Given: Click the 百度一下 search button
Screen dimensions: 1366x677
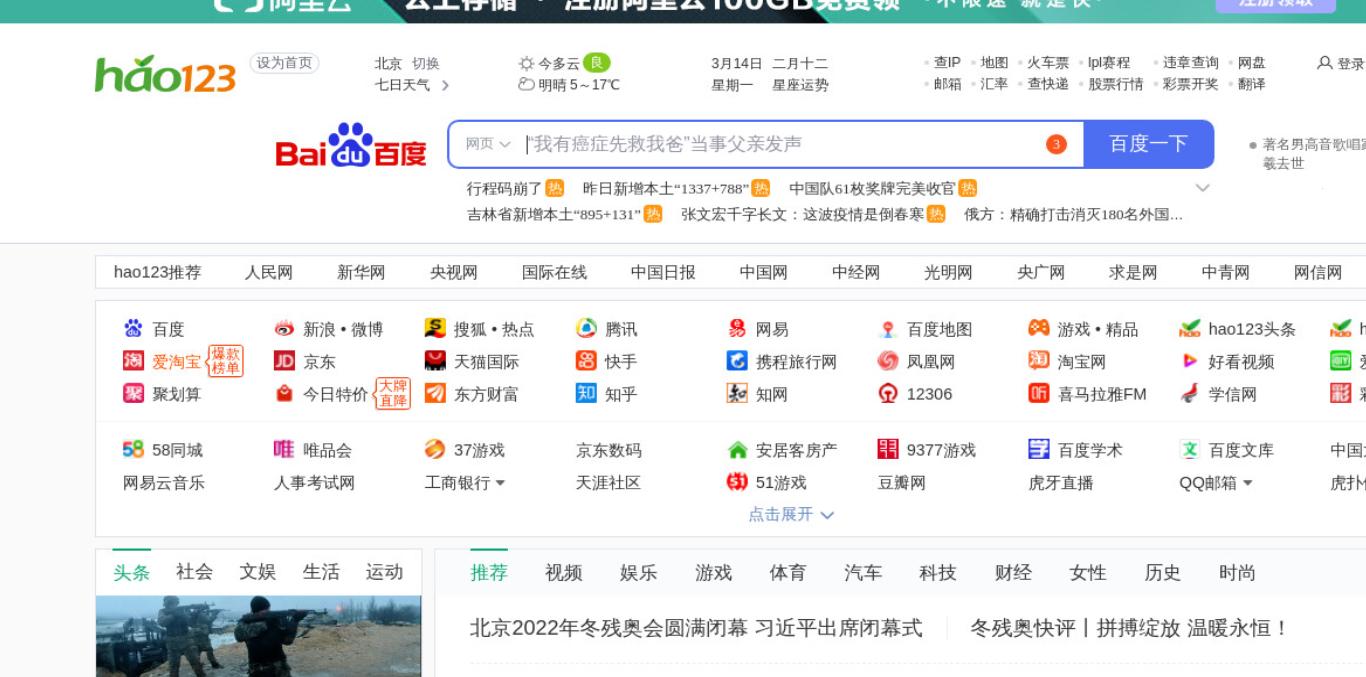Looking at the screenshot, I should [x=1149, y=144].
